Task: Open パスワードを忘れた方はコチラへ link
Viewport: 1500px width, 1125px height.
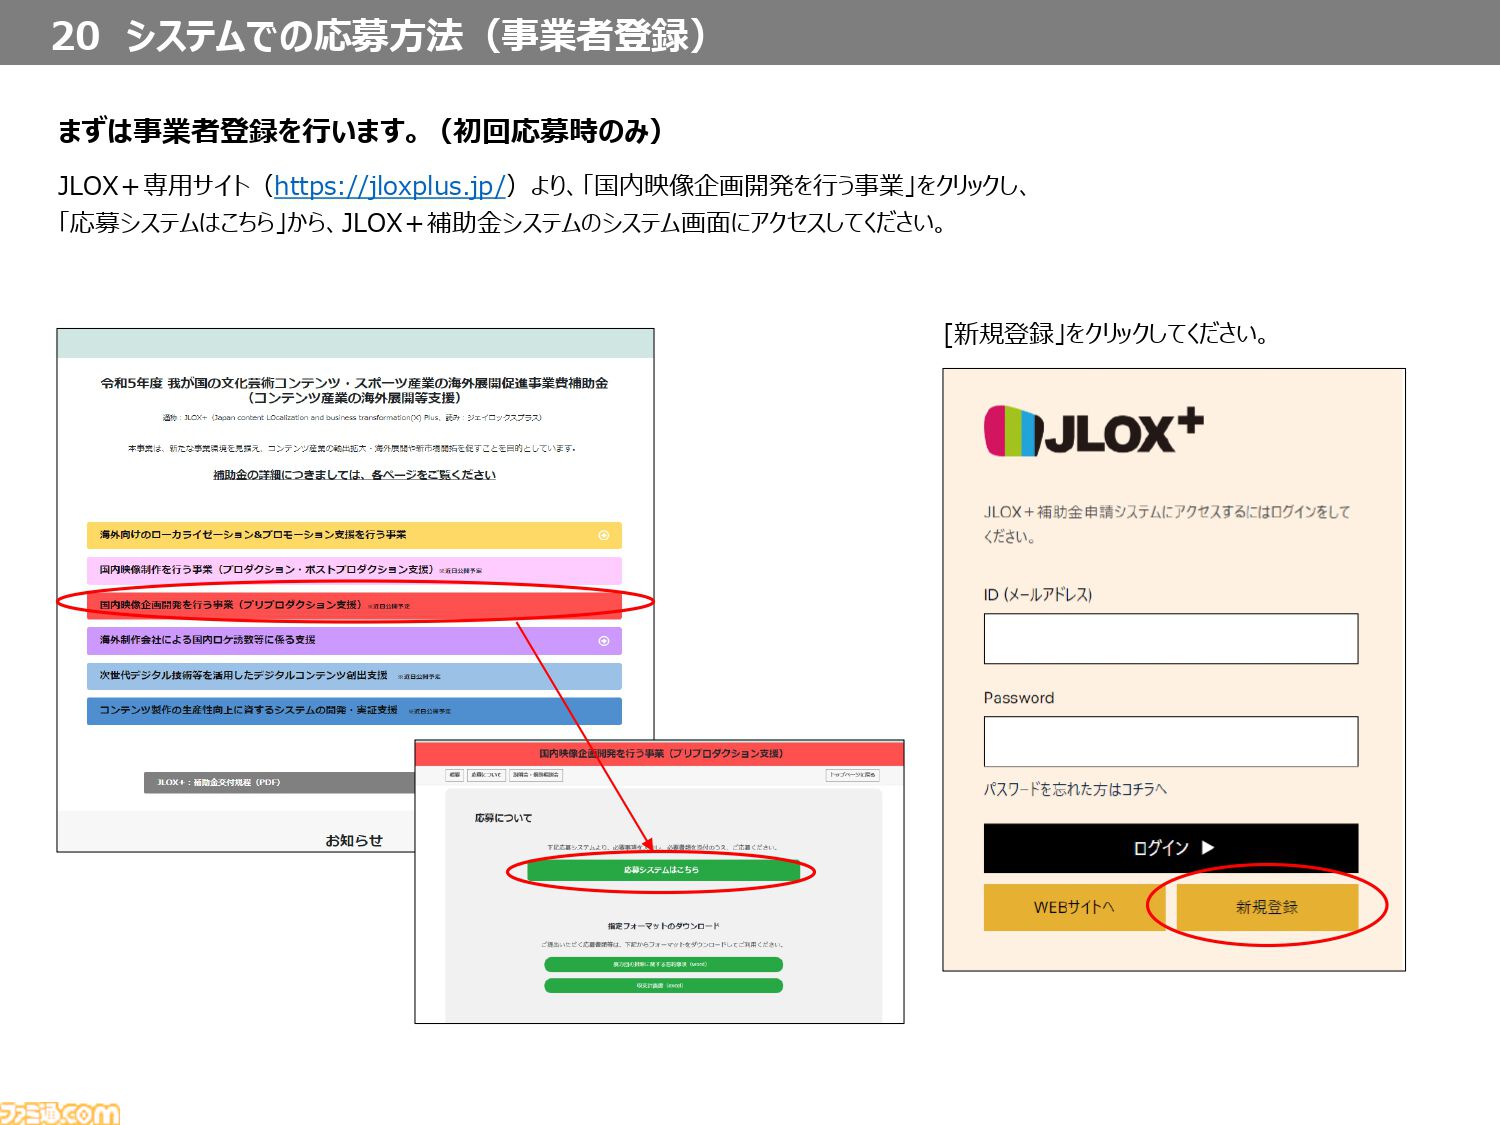Action: [1075, 789]
